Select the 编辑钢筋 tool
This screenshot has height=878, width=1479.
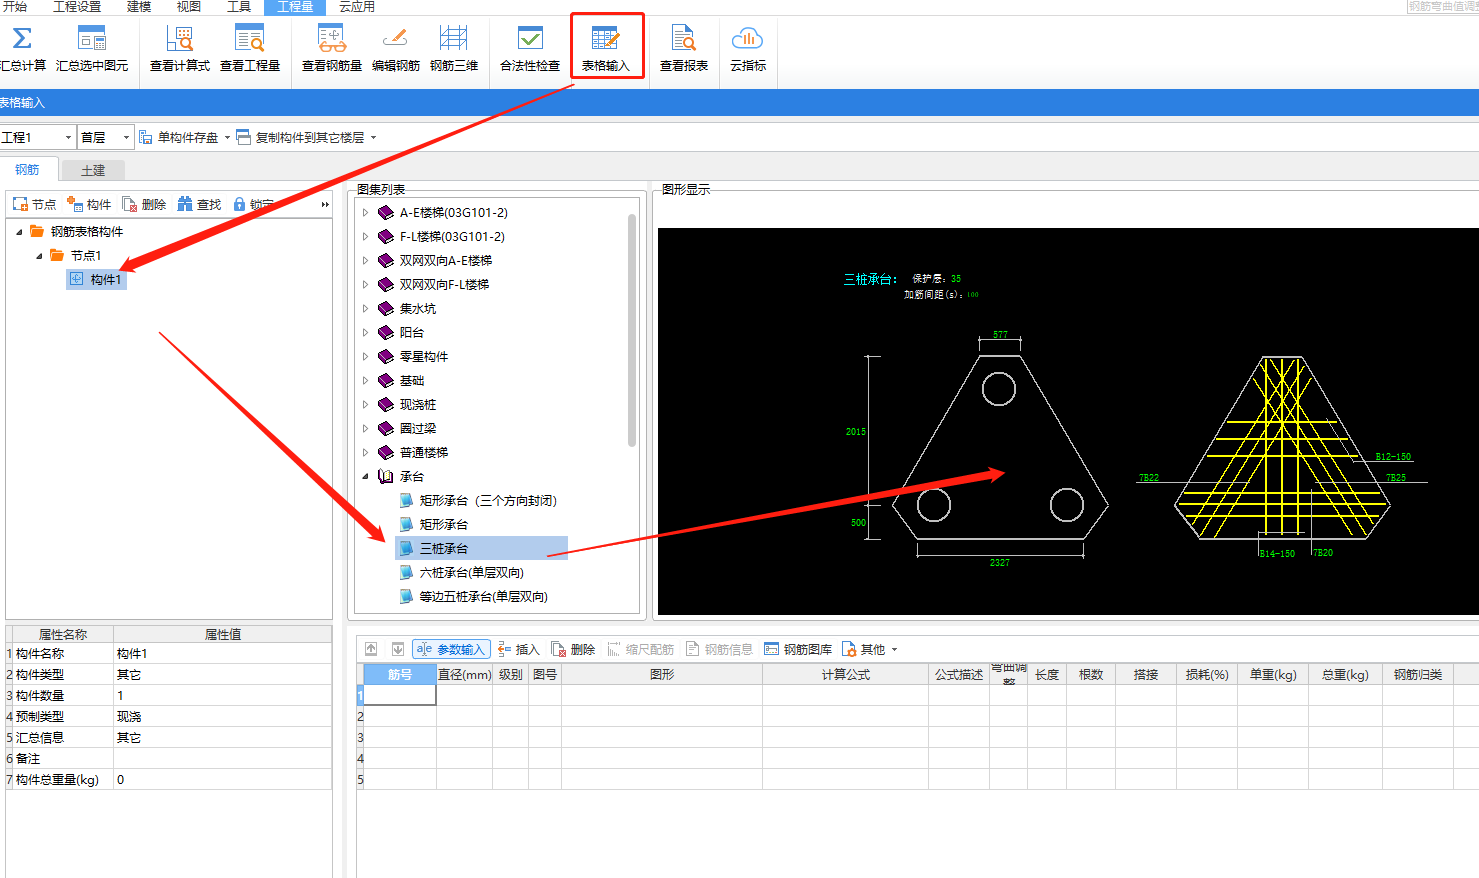click(x=396, y=48)
